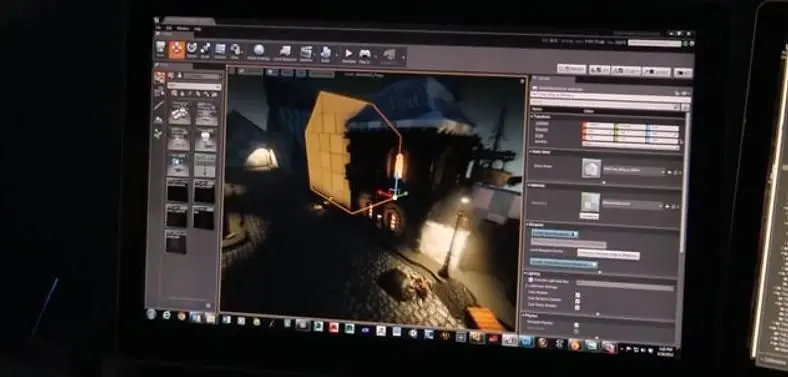
Task: Click the white button in Blueprint section
Action: 608,254
